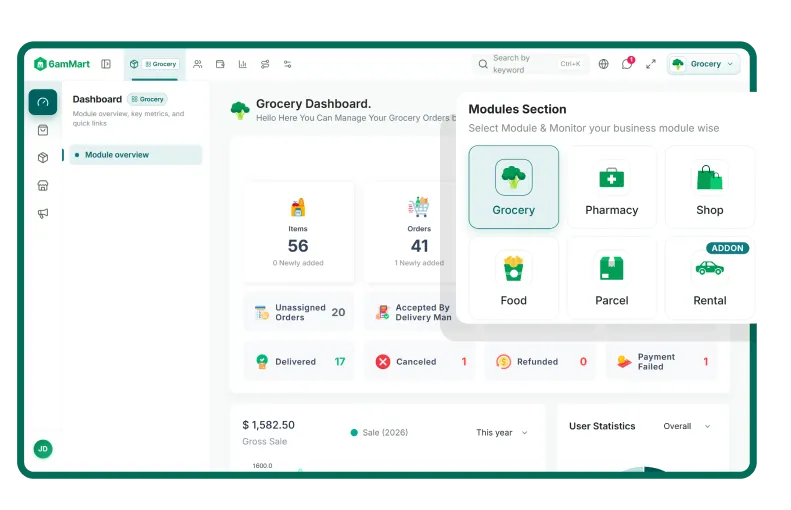This screenshot has width=791, height=510.
Task: Click the JD user avatar
Action: (43, 449)
